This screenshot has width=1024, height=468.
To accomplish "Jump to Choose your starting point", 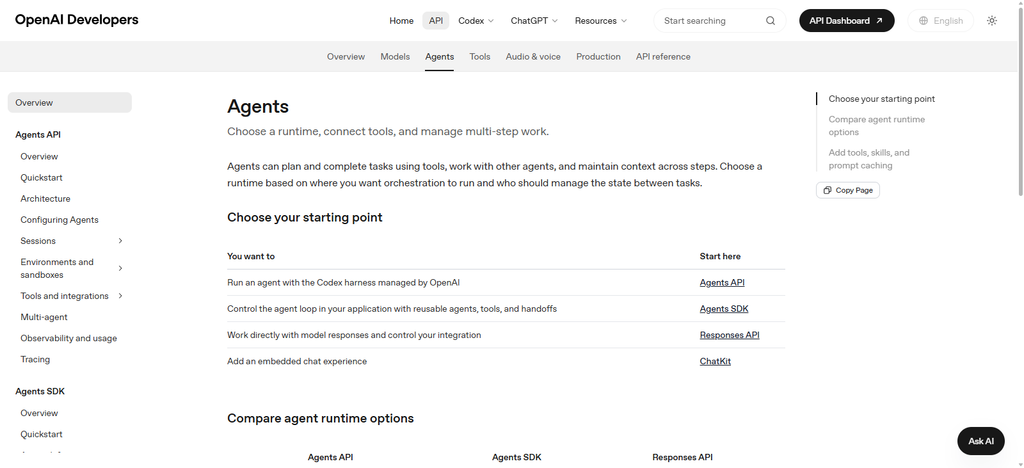I will tap(882, 99).
